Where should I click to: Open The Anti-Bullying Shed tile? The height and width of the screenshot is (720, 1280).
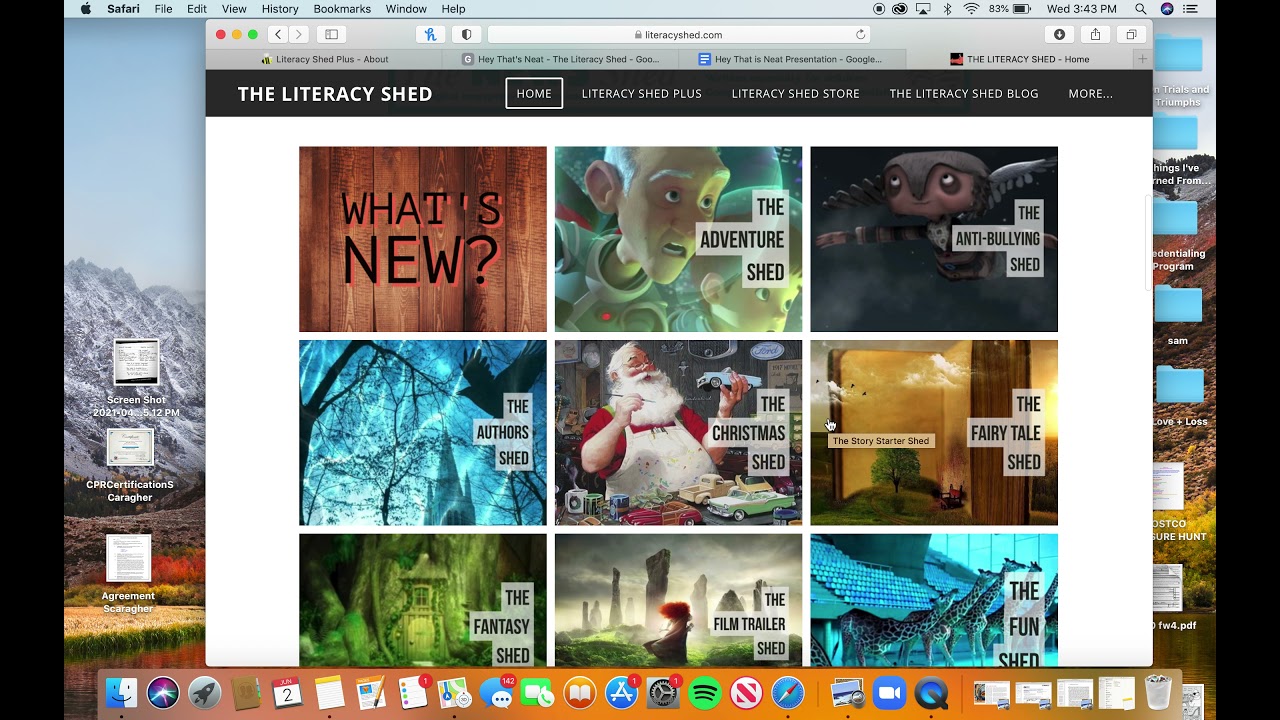click(934, 239)
